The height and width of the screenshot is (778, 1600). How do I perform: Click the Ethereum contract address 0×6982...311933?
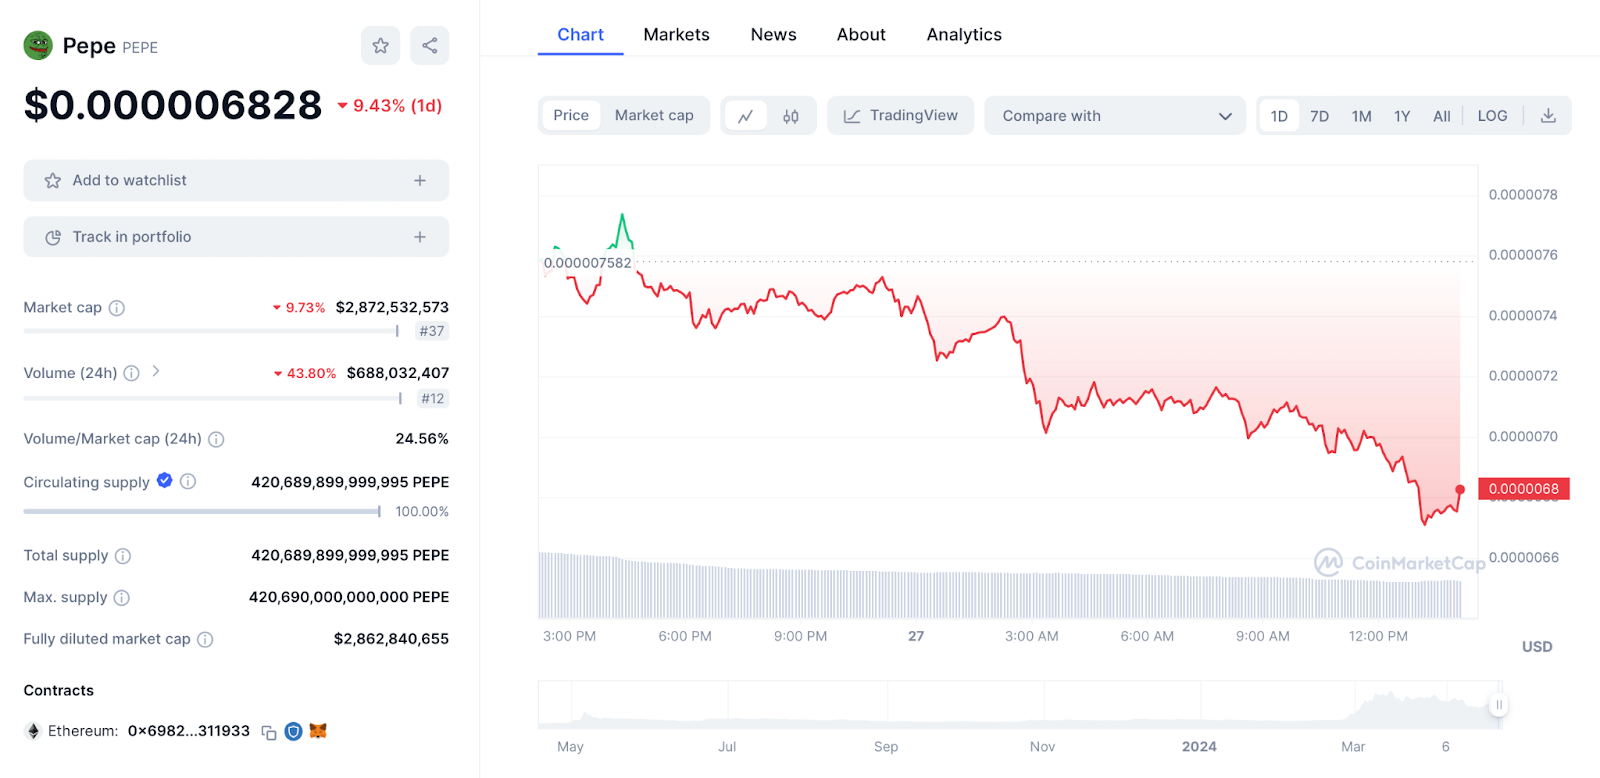click(189, 732)
